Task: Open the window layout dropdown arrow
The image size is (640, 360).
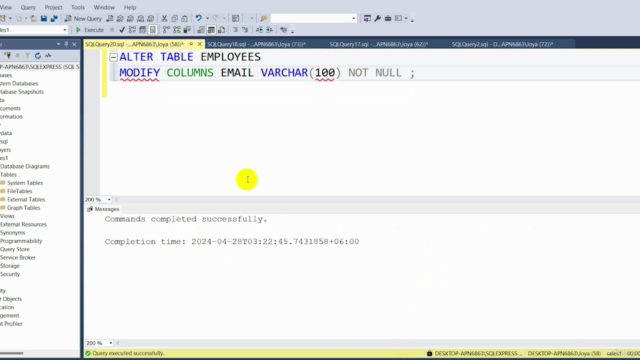Action: coord(406,18)
